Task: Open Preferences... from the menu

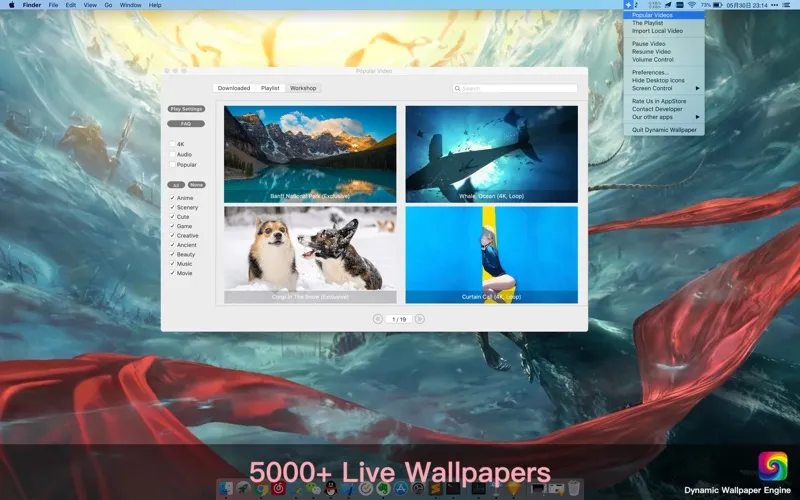Action: [x=664, y=72]
